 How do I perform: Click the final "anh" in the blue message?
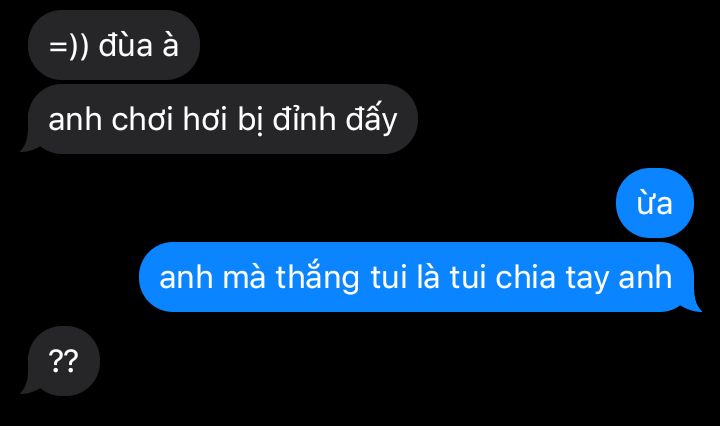(645, 277)
